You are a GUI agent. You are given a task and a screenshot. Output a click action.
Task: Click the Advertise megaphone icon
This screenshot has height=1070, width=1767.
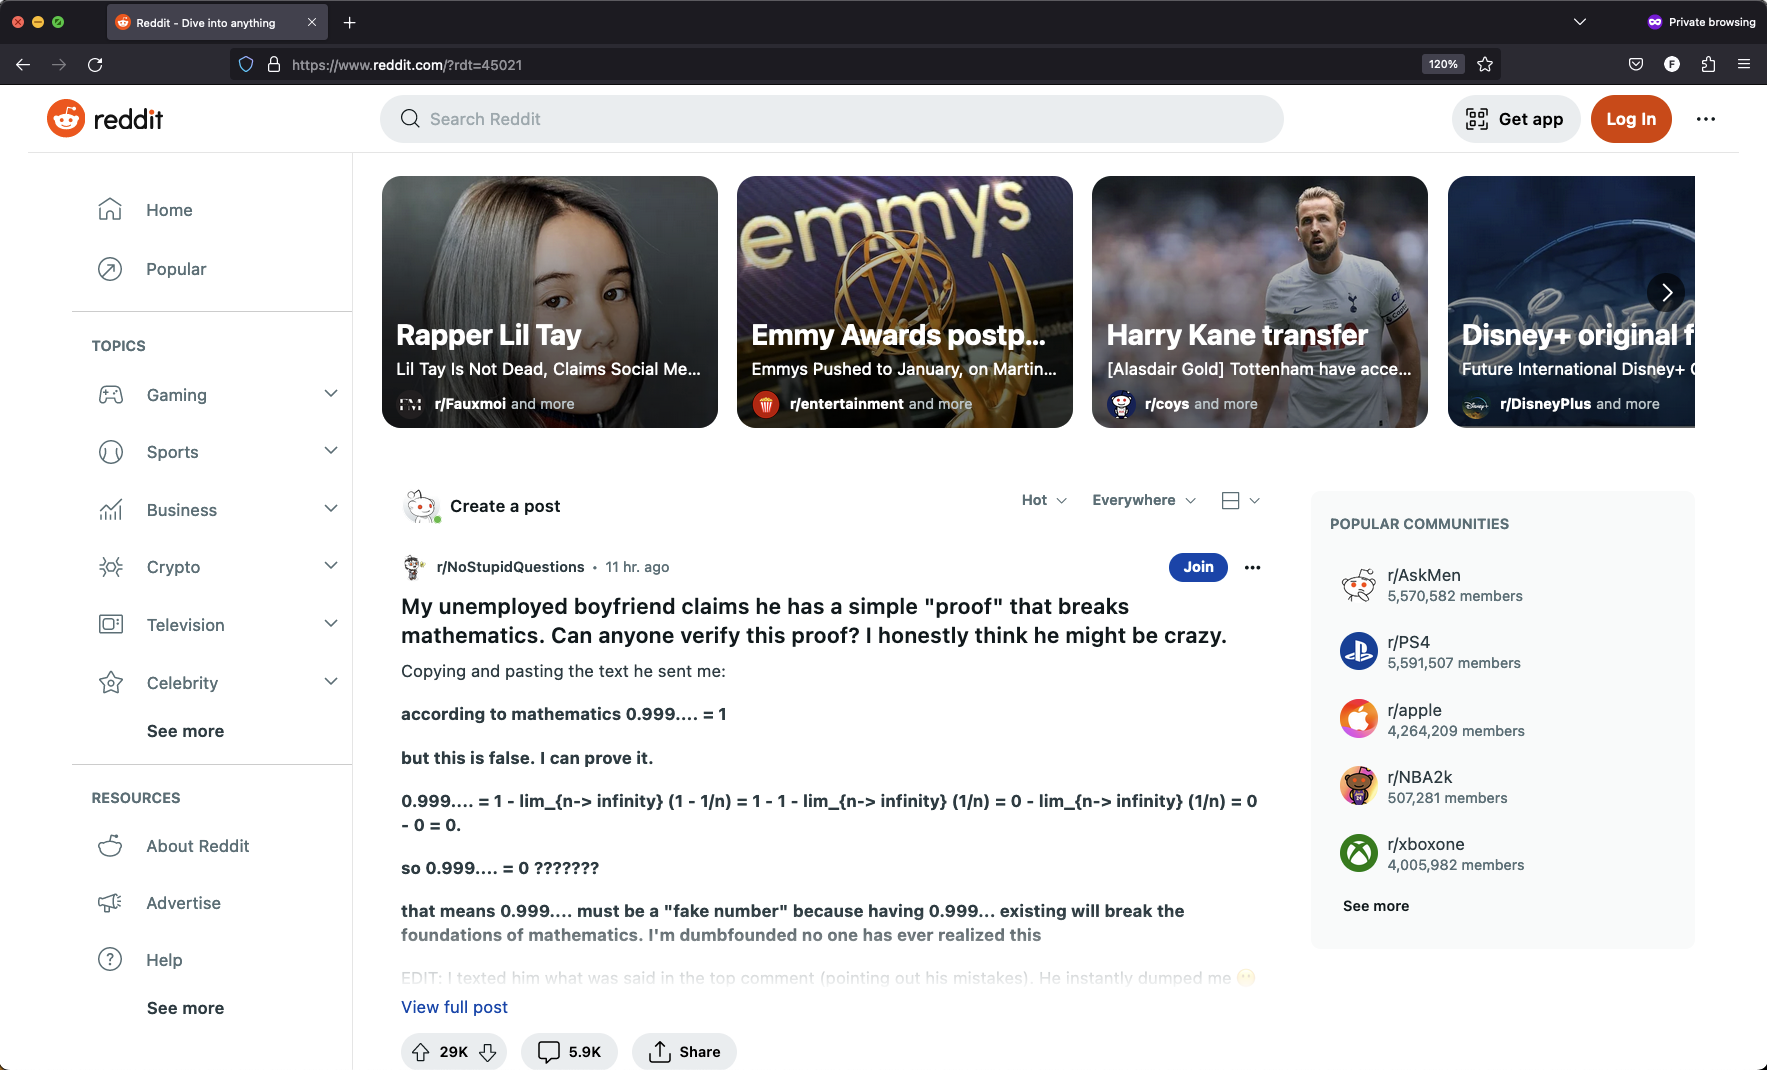[110, 903]
